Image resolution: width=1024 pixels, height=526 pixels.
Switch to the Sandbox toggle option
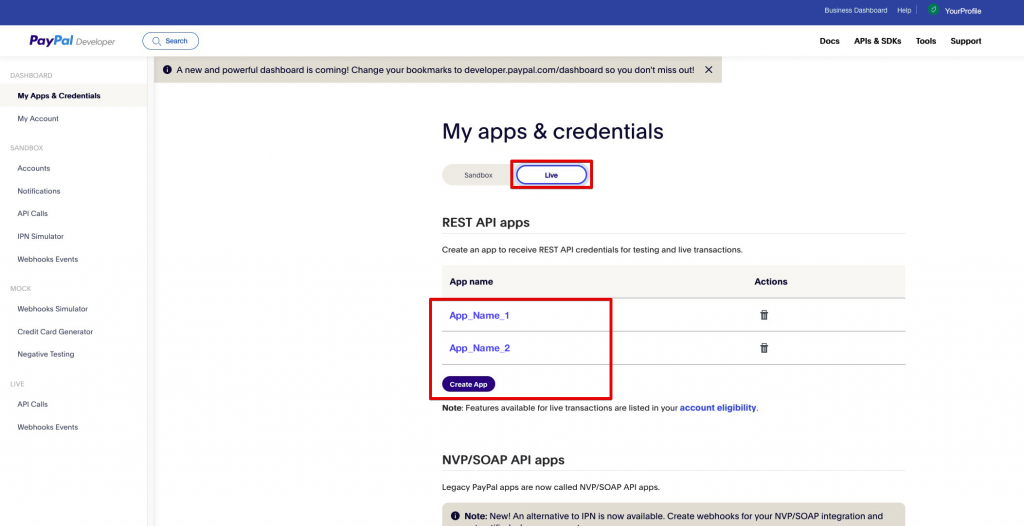[x=478, y=175]
